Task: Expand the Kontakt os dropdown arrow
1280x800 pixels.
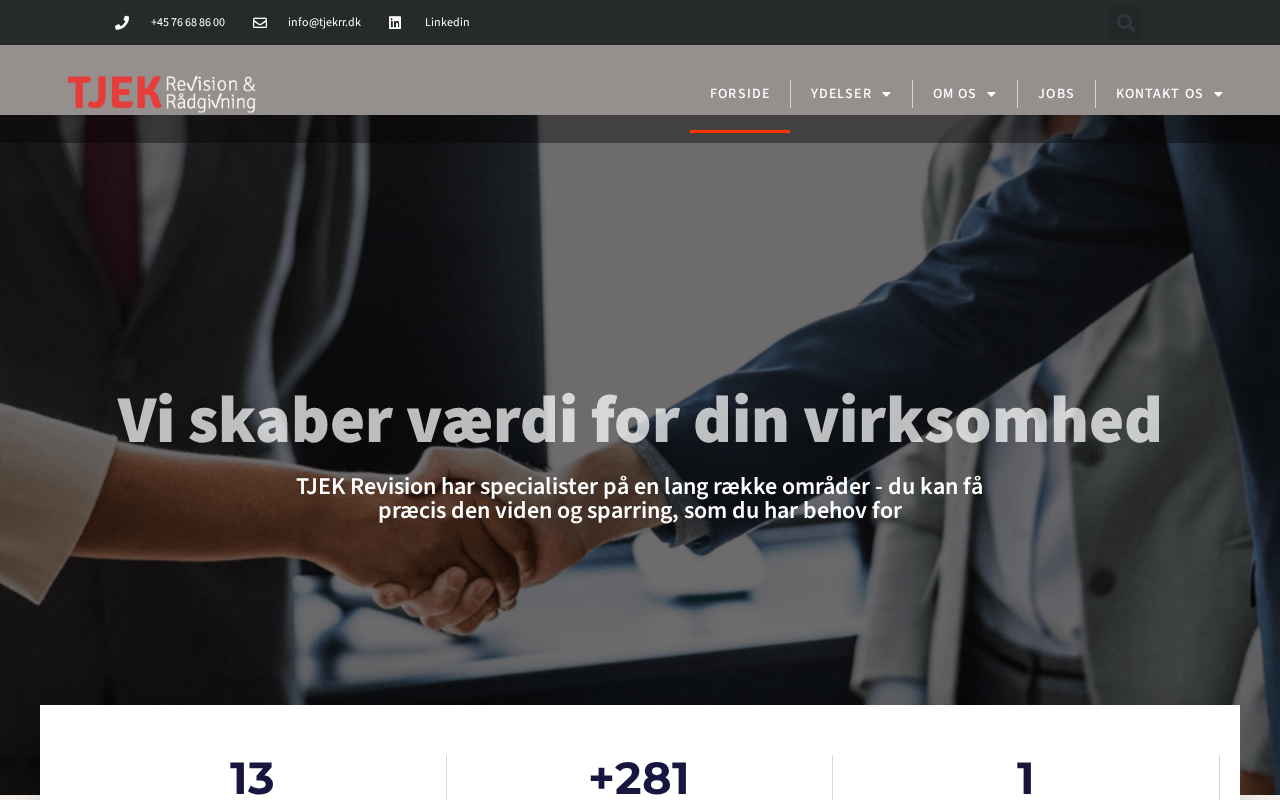Action: (1218, 94)
